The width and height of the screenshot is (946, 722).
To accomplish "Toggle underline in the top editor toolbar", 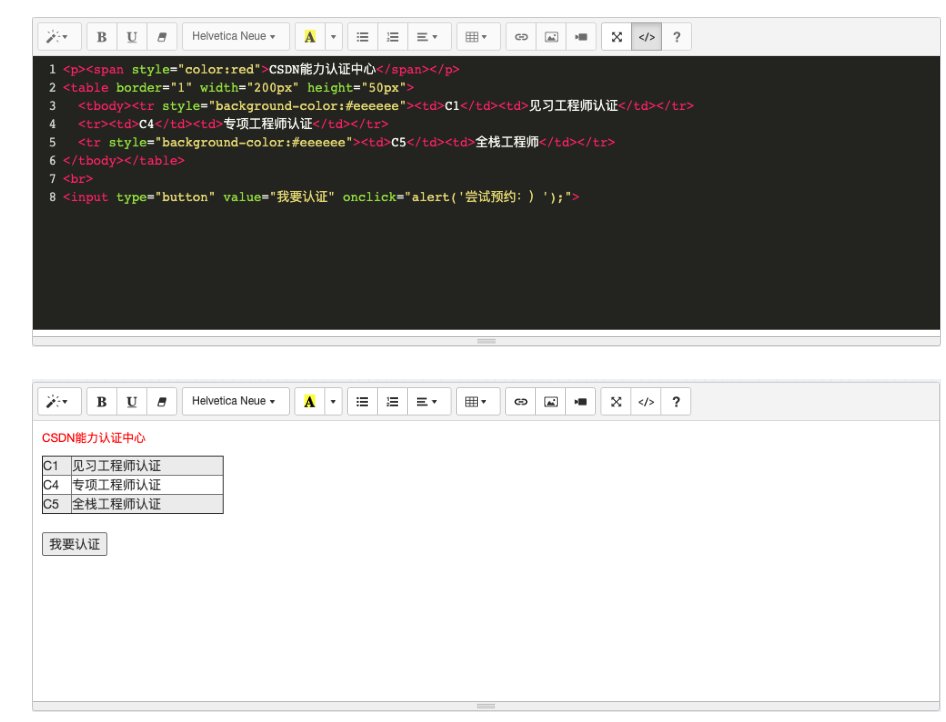I will click(x=132, y=37).
